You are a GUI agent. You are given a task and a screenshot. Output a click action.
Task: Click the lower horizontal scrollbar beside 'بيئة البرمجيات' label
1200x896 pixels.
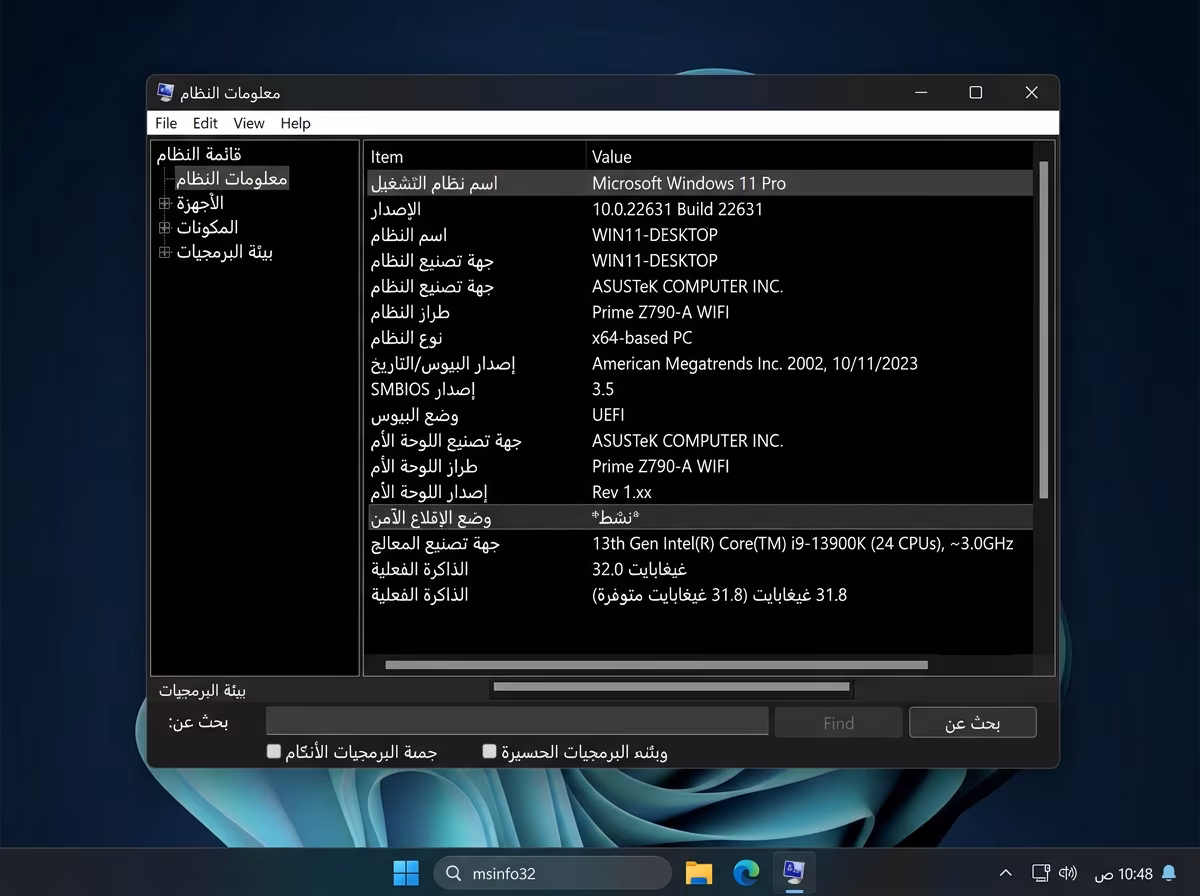coord(671,687)
